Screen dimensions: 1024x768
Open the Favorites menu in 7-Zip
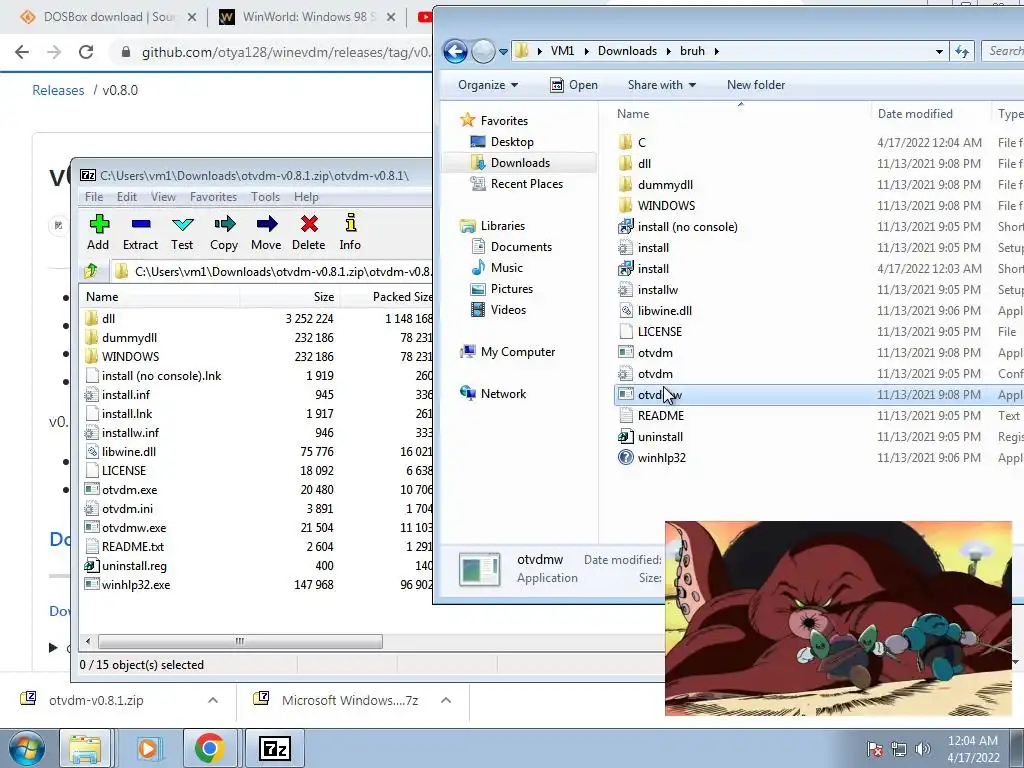tap(214, 197)
